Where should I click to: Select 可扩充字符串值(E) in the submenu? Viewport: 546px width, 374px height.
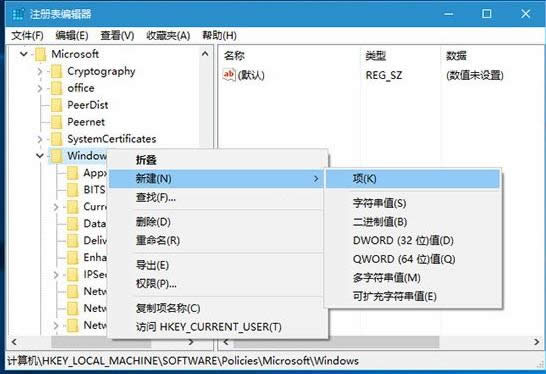pos(413,297)
